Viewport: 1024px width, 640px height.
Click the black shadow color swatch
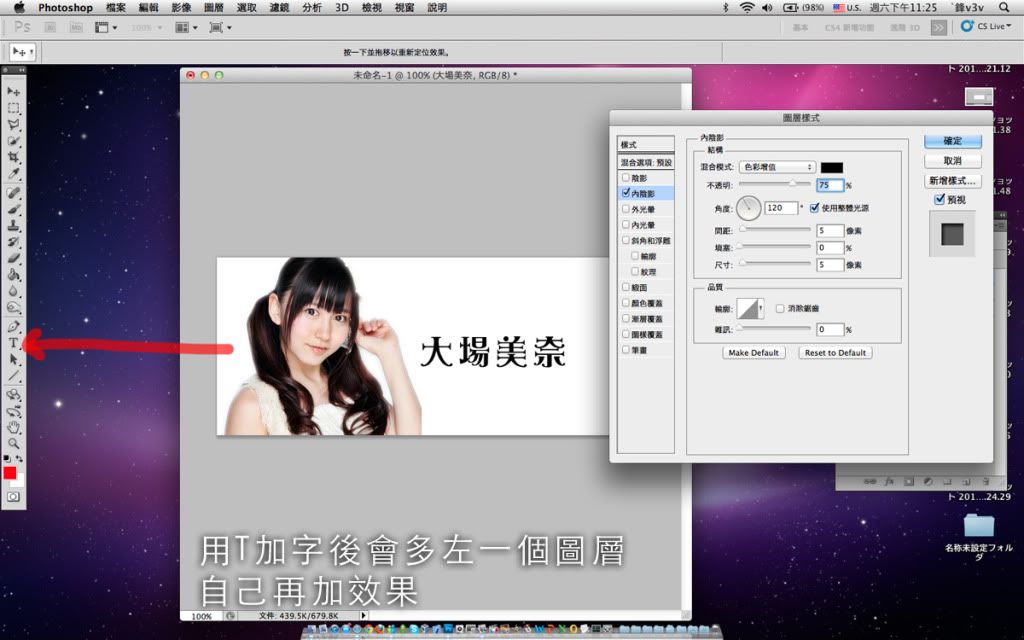click(x=832, y=167)
